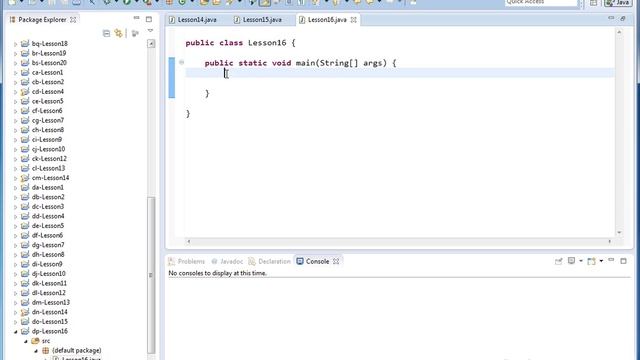640x360 pixels.
Task: Open Display Selected Console dropdown arrow
Action: [580, 261]
